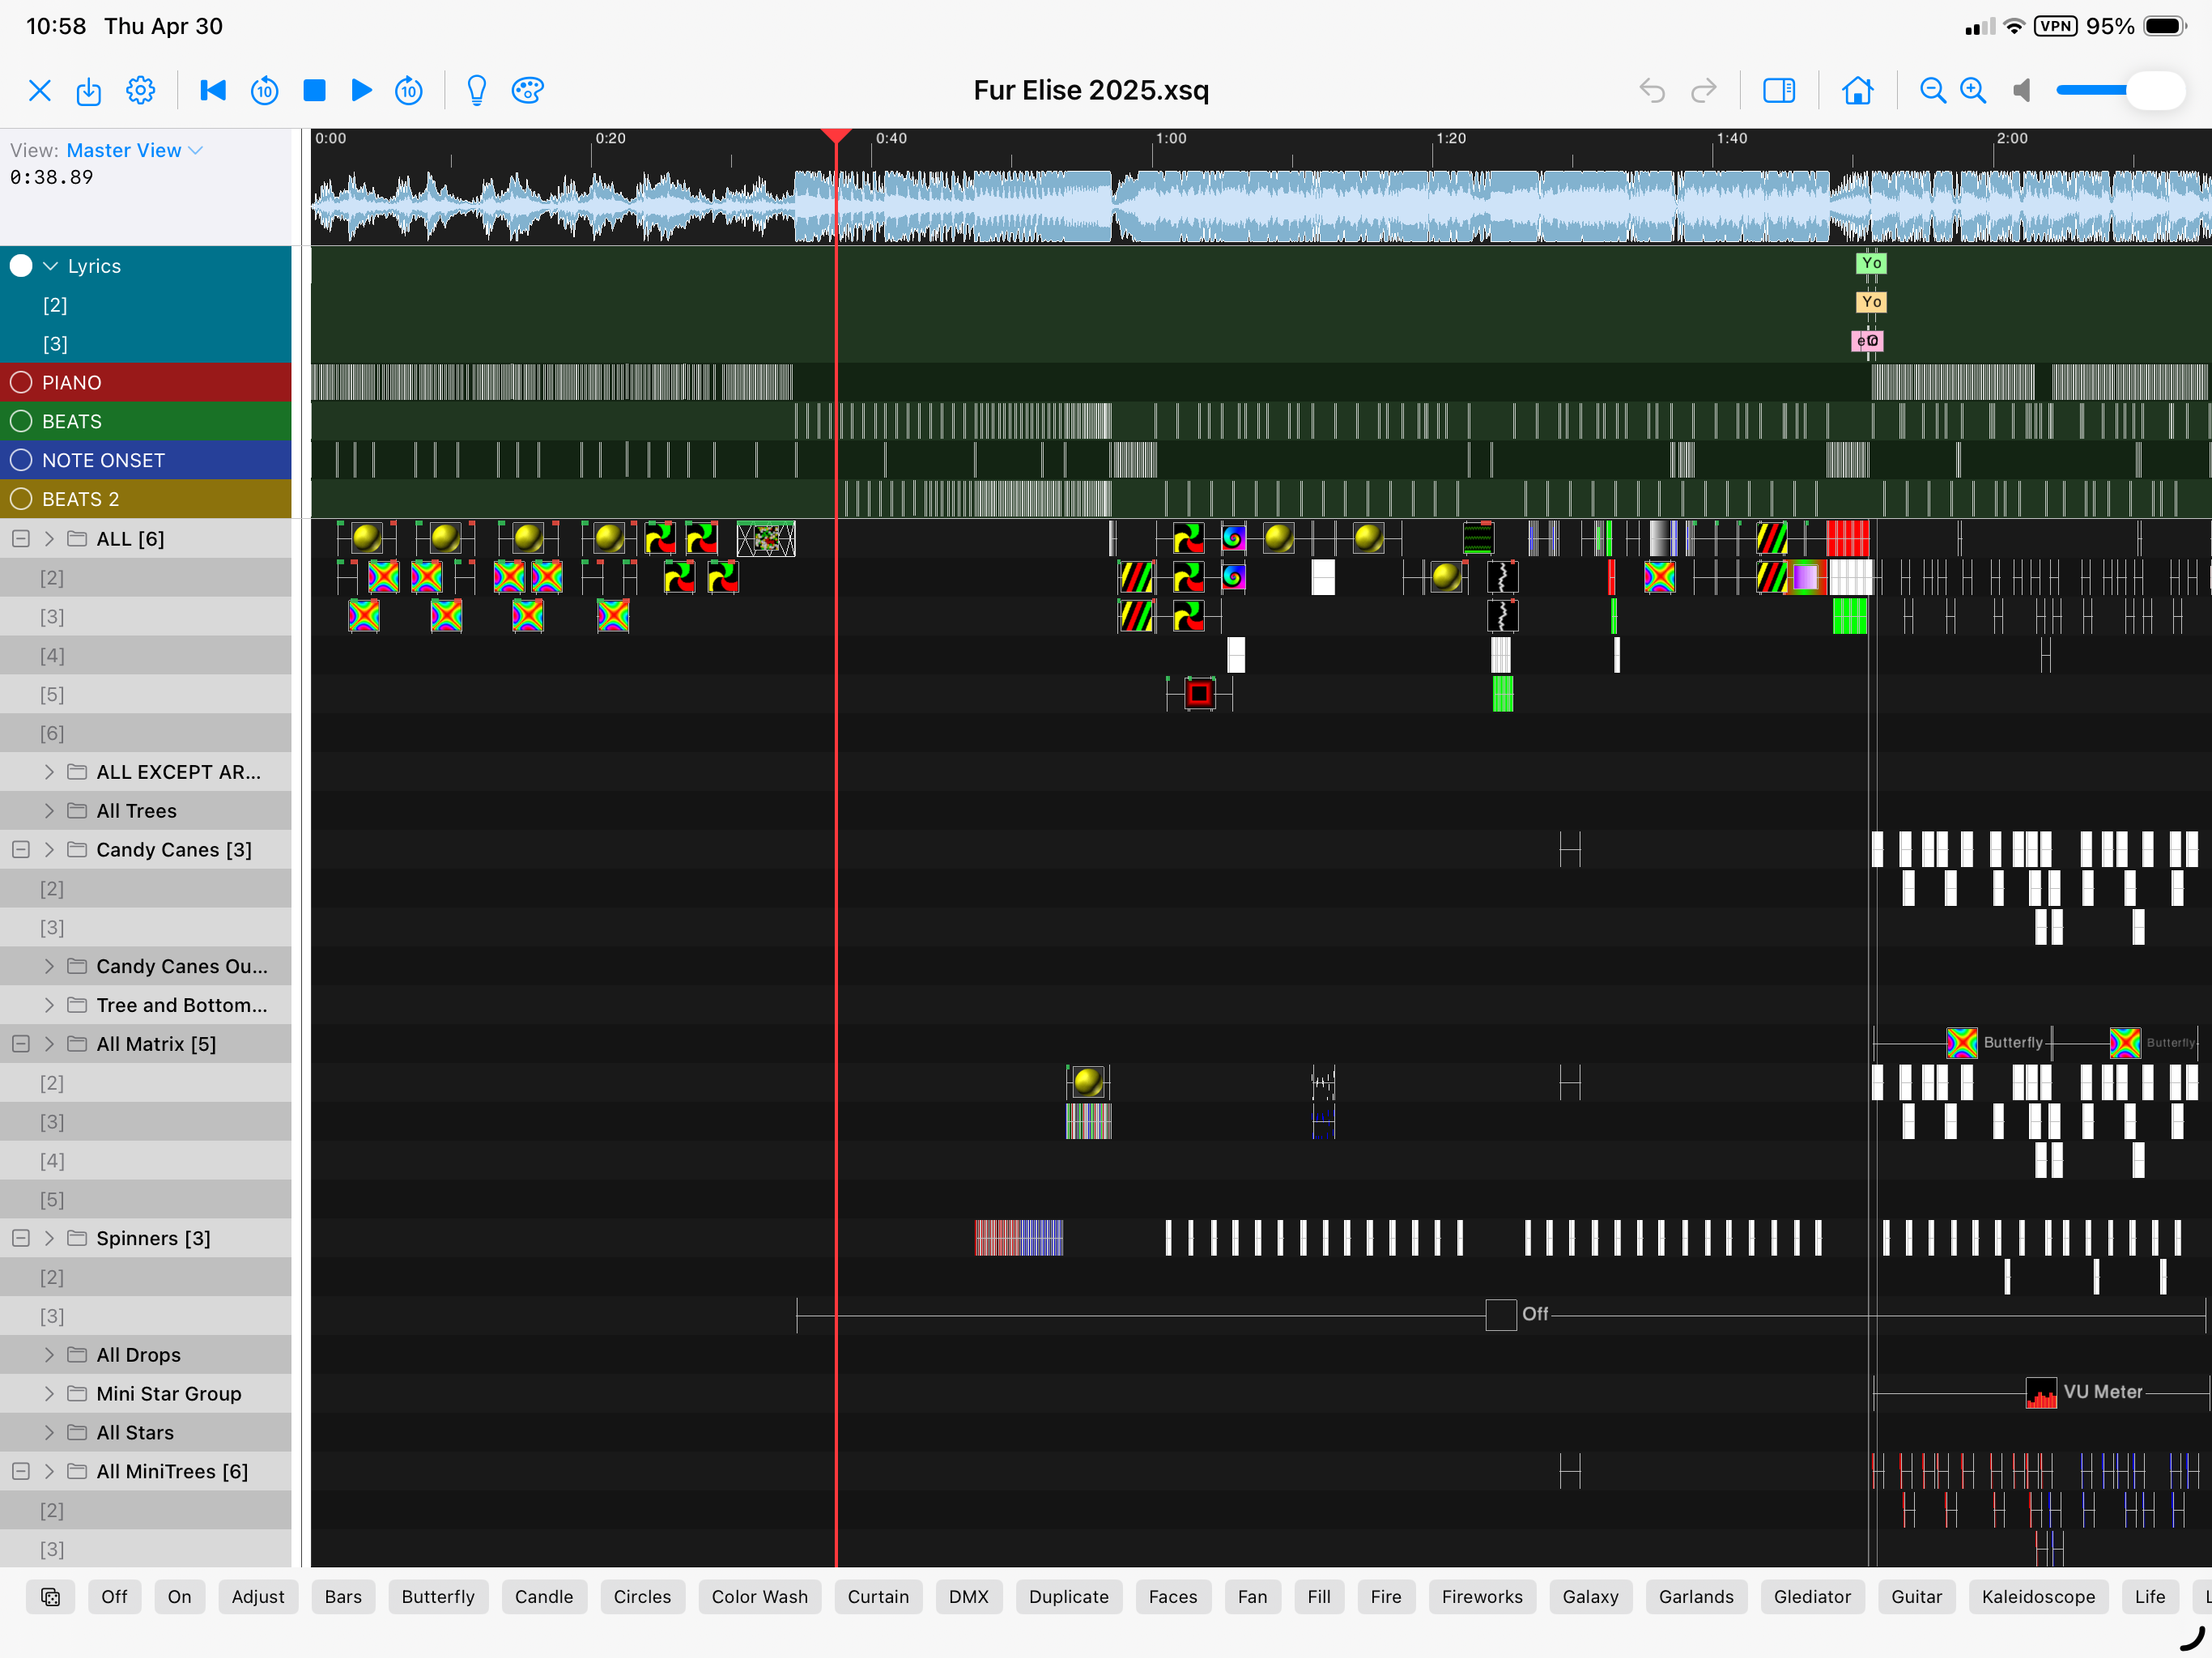Click the green Yo lyric marker
The width and height of the screenshot is (2212, 1658).
(1871, 263)
